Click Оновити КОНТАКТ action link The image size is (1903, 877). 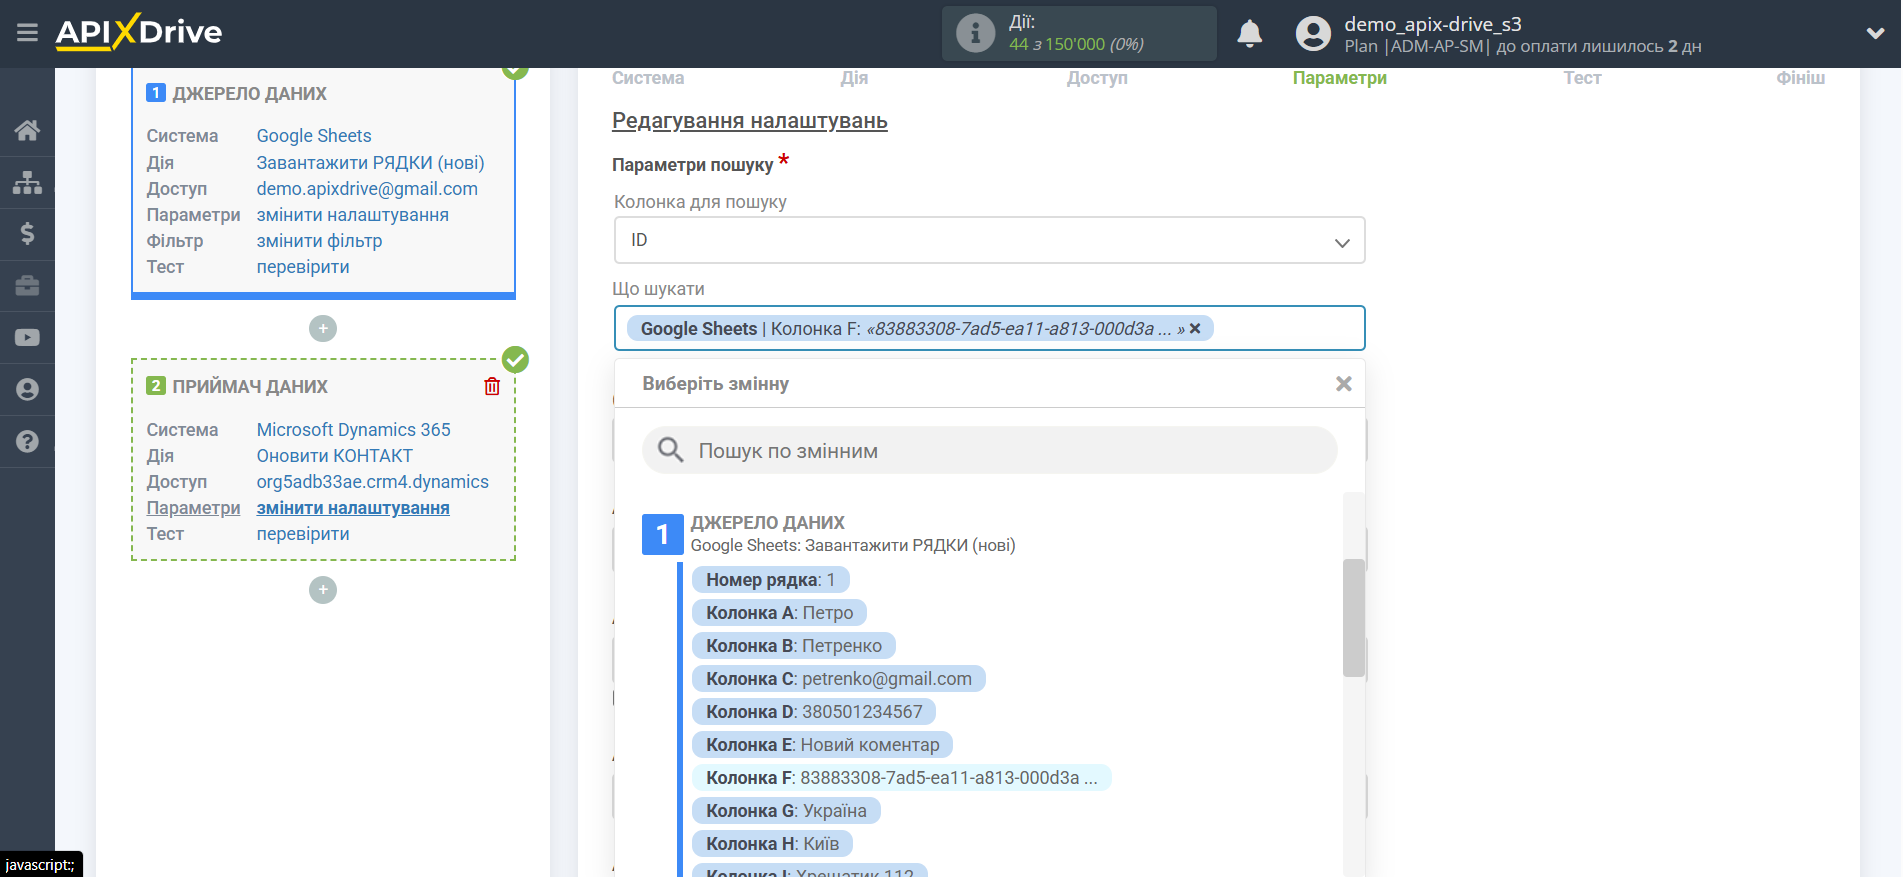coord(335,456)
